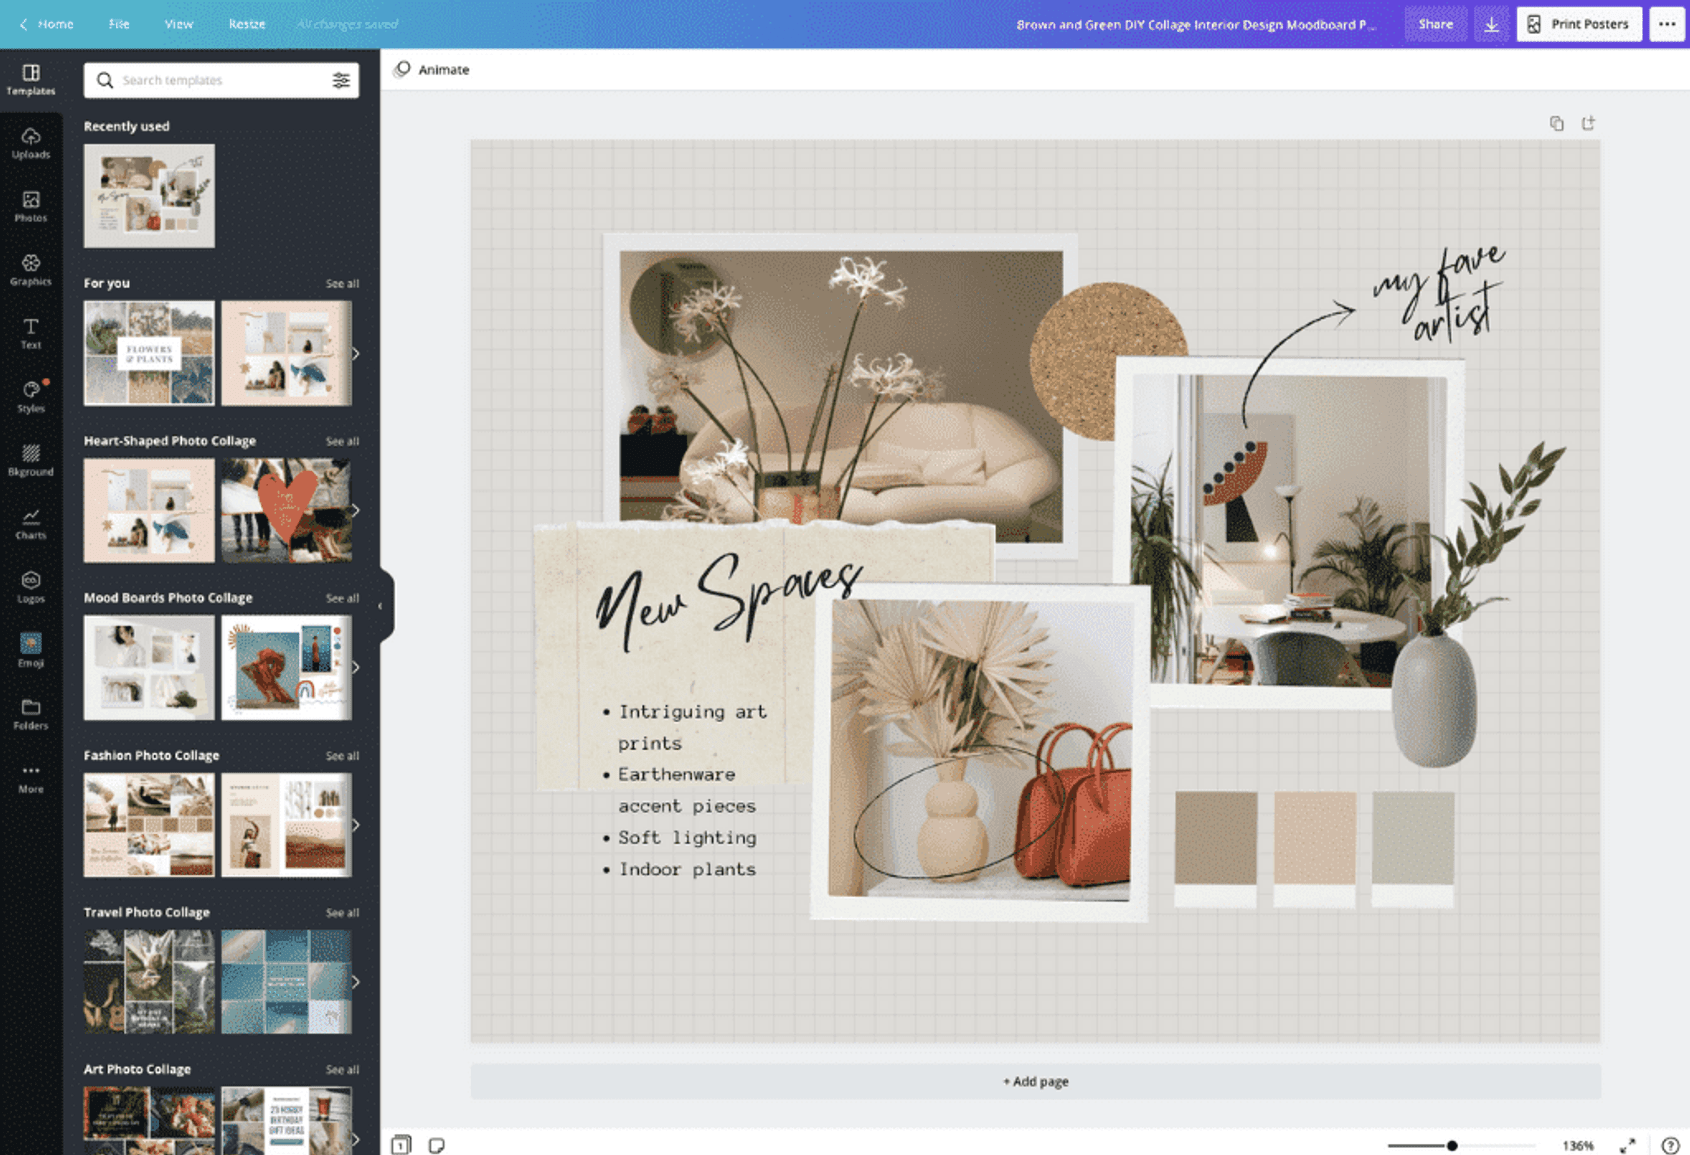
Task: Open the File menu
Action: 119,23
